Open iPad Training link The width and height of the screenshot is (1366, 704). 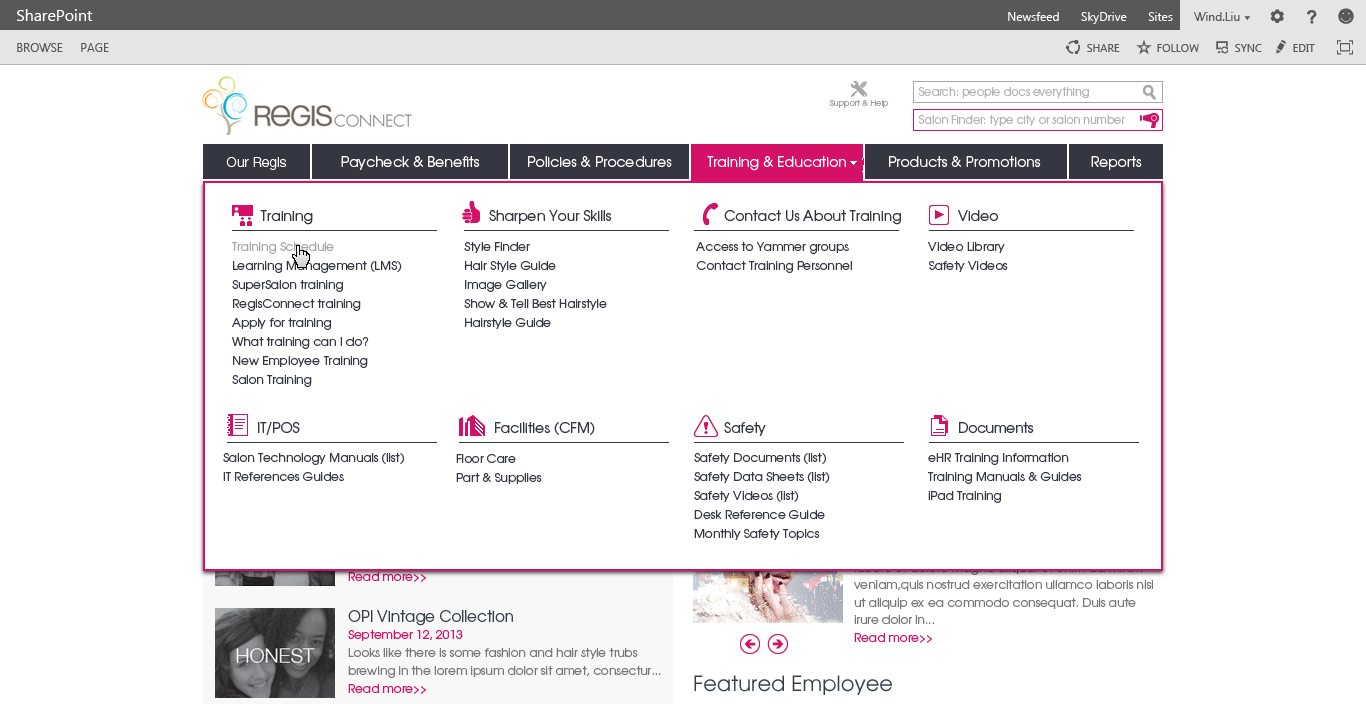pyautogui.click(x=964, y=496)
